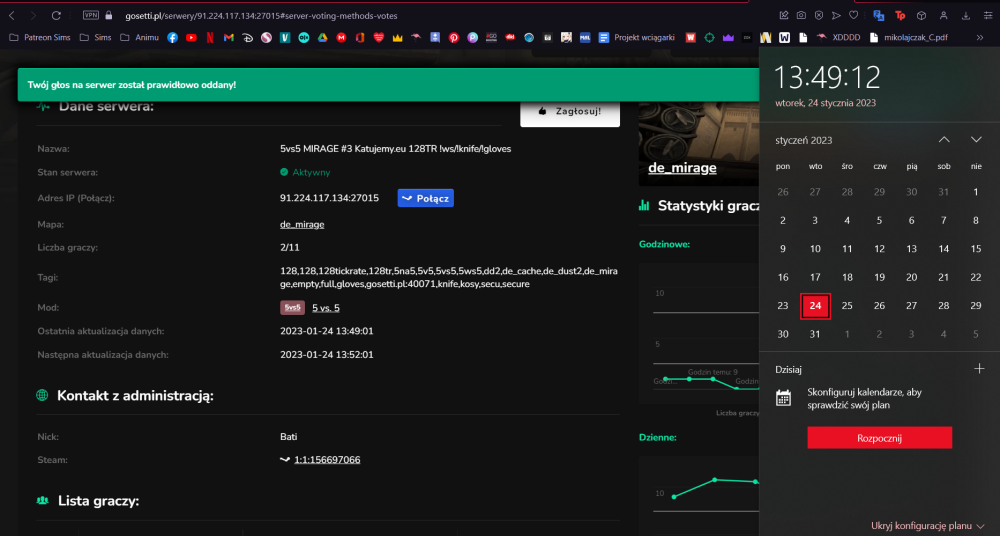Open the Disney+ bookmark icon

click(x=247, y=38)
